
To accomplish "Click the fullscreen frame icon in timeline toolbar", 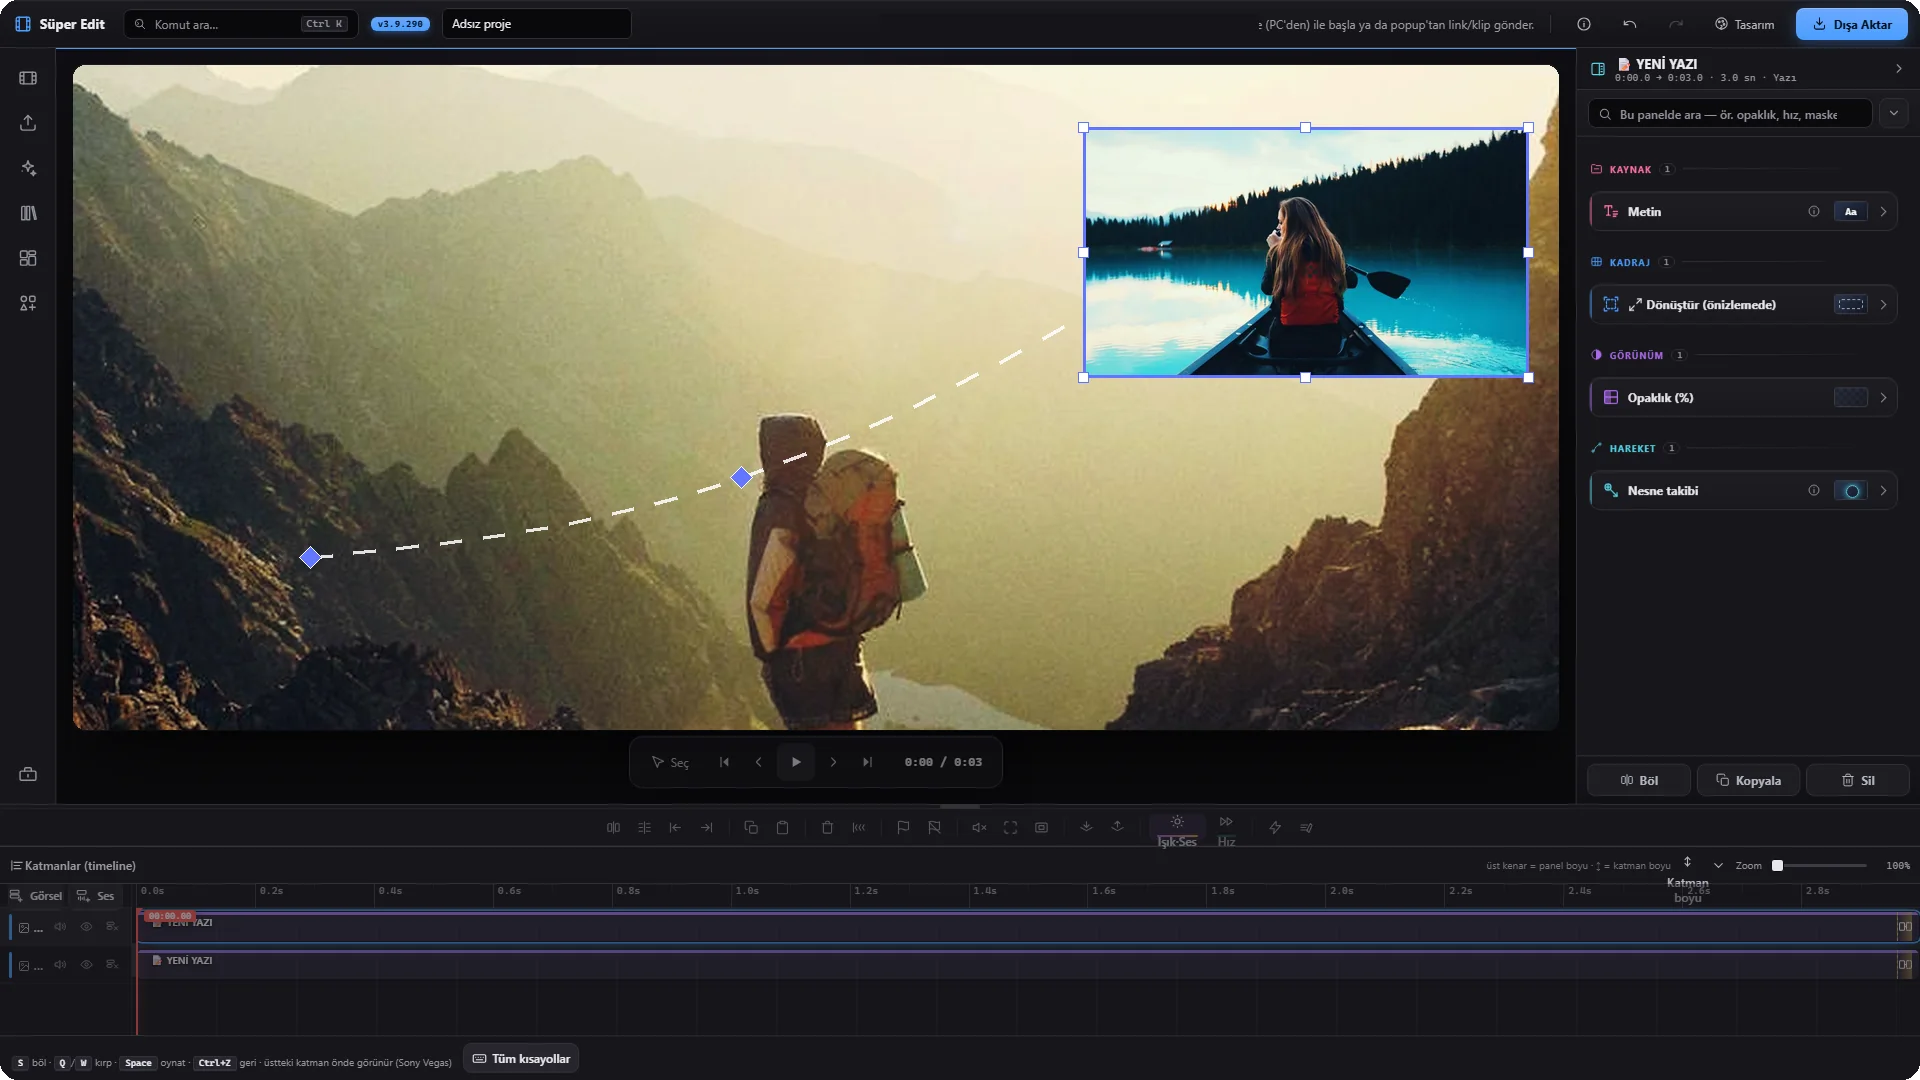I will (1010, 828).
